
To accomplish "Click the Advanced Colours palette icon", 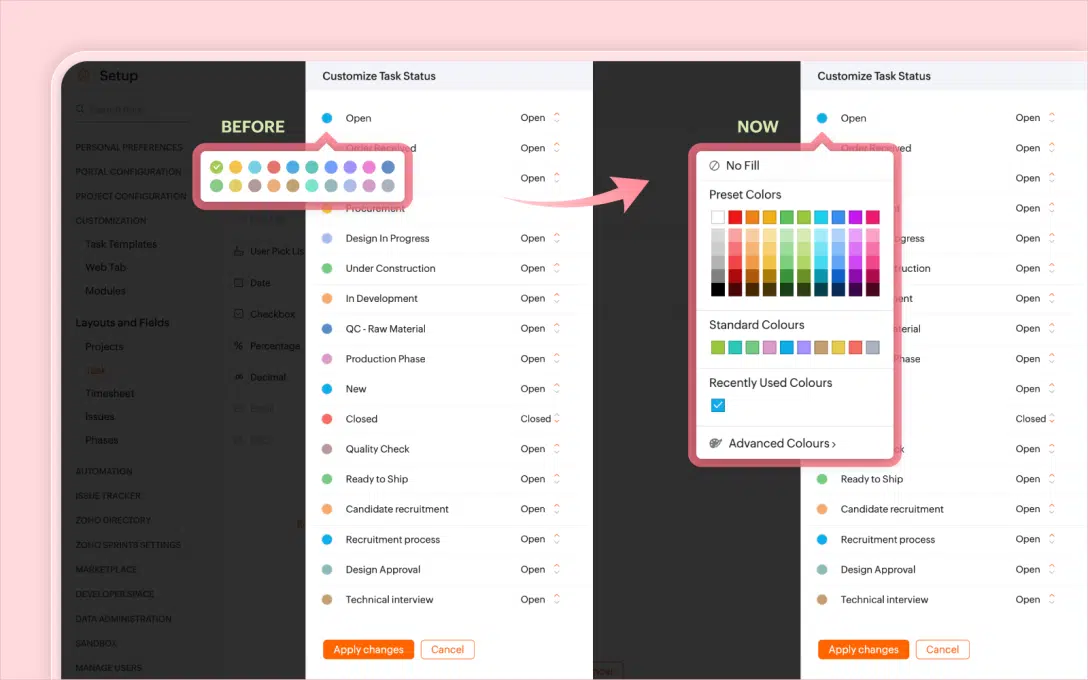I will coord(715,443).
